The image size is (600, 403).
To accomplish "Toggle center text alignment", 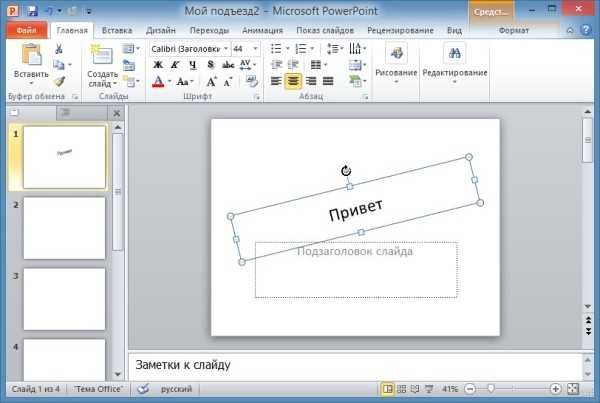I will point(294,81).
